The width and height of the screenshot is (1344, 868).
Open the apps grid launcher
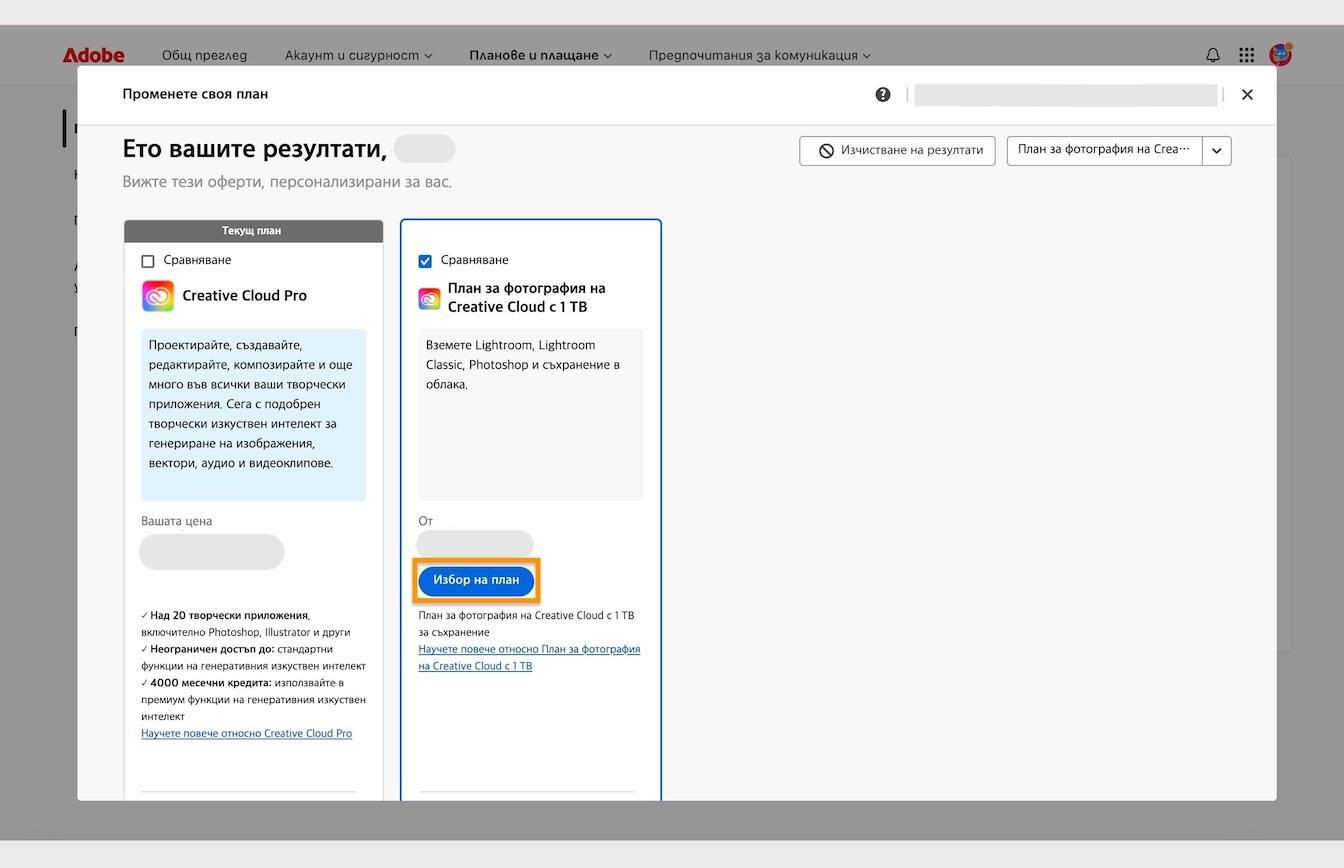tap(1246, 55)
